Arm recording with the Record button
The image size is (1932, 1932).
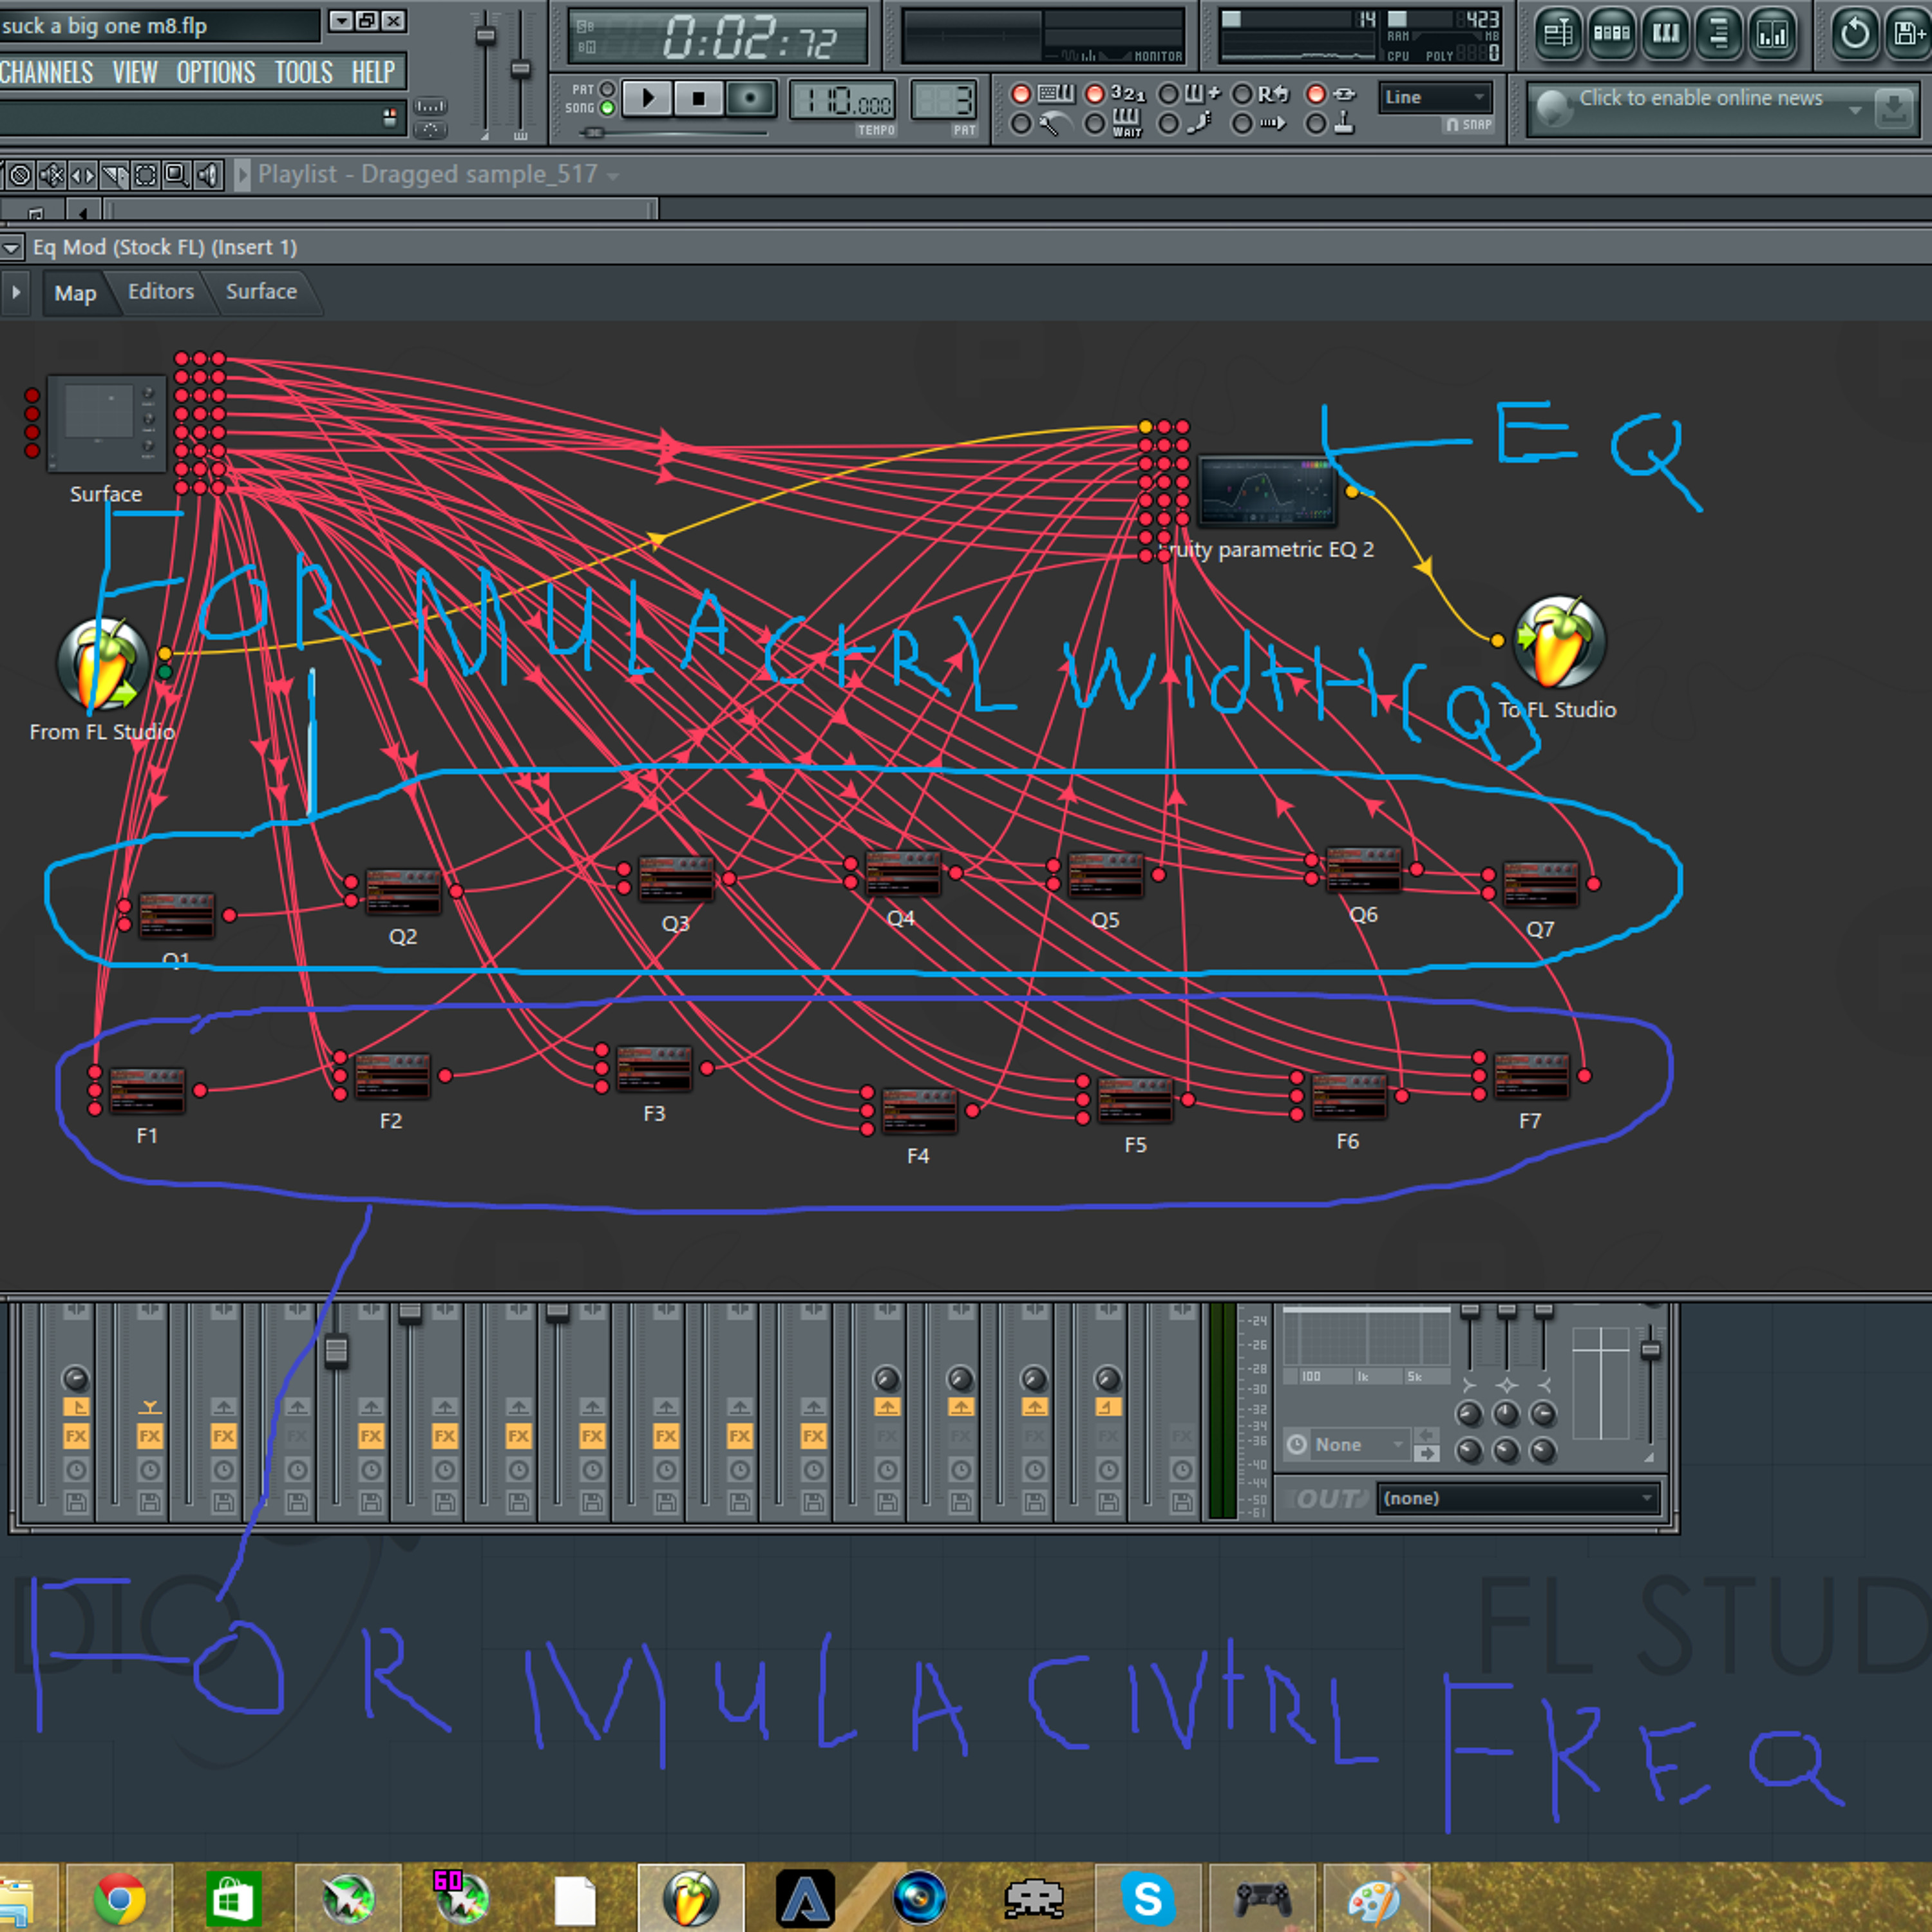coord(750,98)
